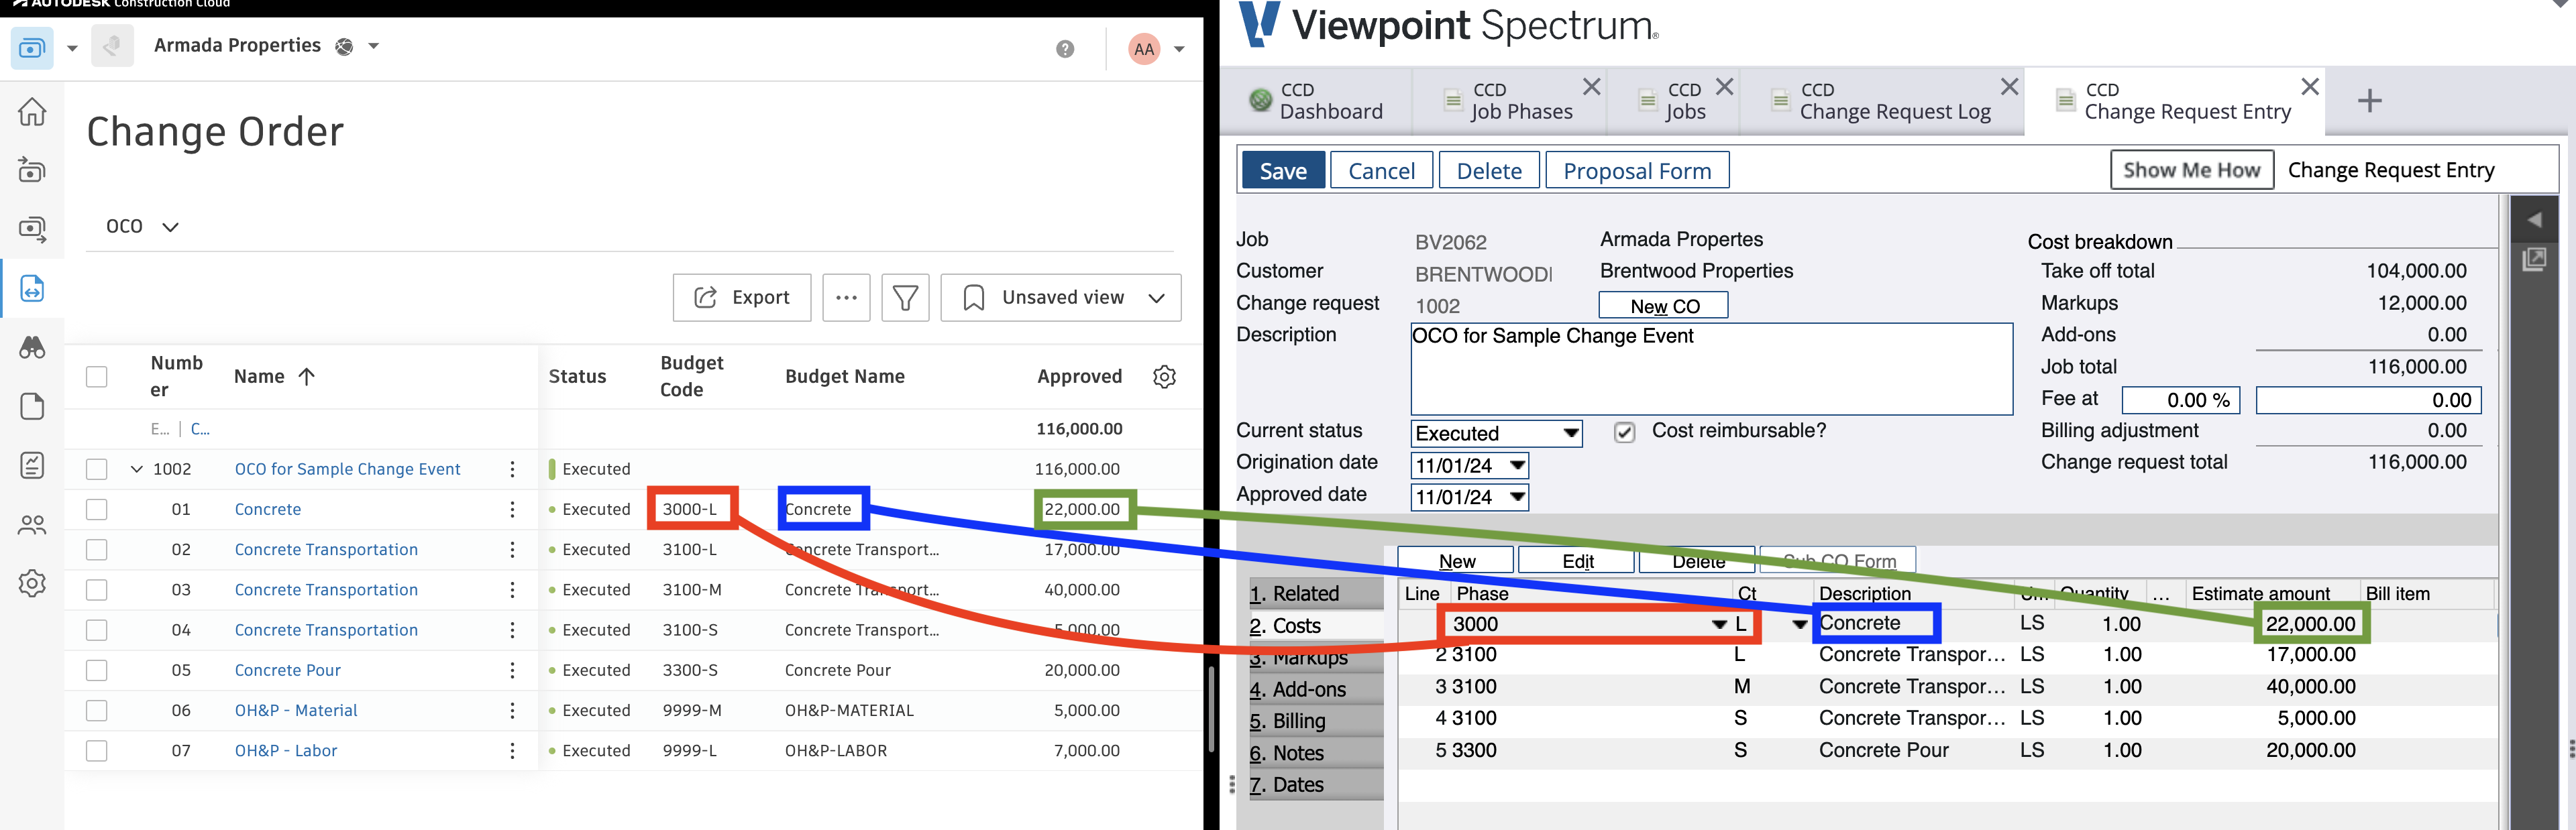Click the binoculars Forecast icon in sidebar
Image resolution: width=2576 pixels, height=830 pixels.
[x=32, y=347]
